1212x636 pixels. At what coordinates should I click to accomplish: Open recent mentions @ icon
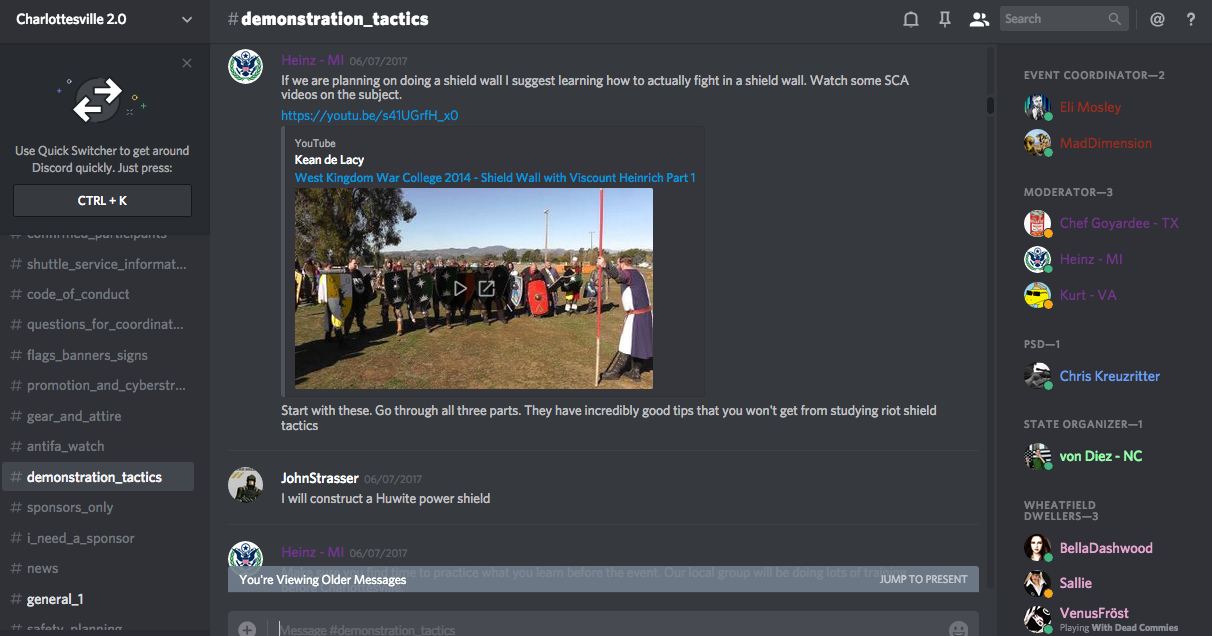pos(1157,19)
